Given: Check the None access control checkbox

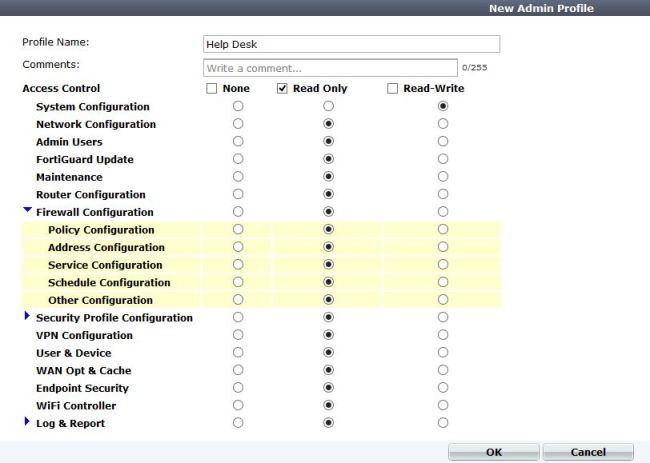Looking at the screenshot, I should [x=211, y=88].
